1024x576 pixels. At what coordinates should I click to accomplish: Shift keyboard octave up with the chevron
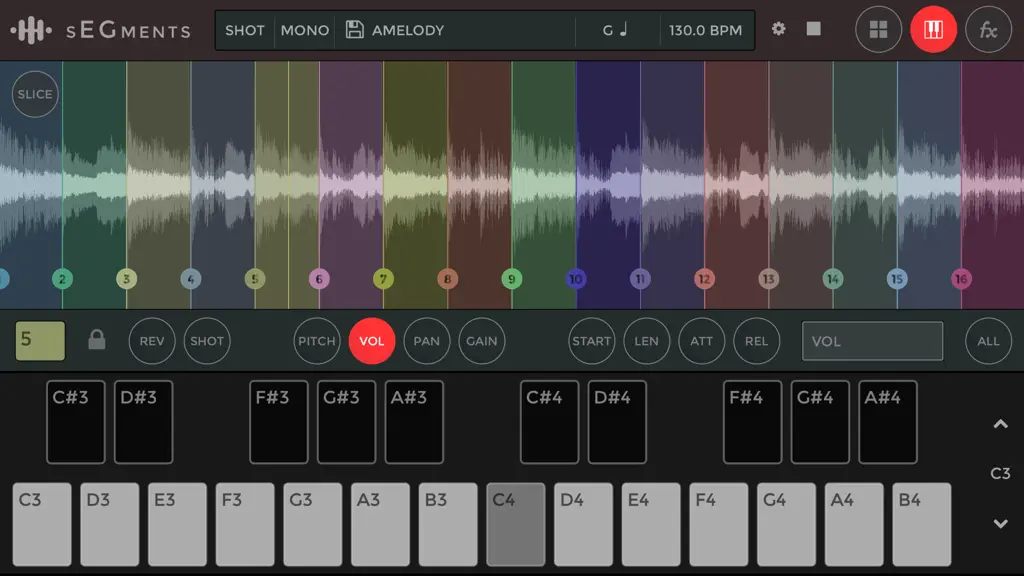point(1000,424)
